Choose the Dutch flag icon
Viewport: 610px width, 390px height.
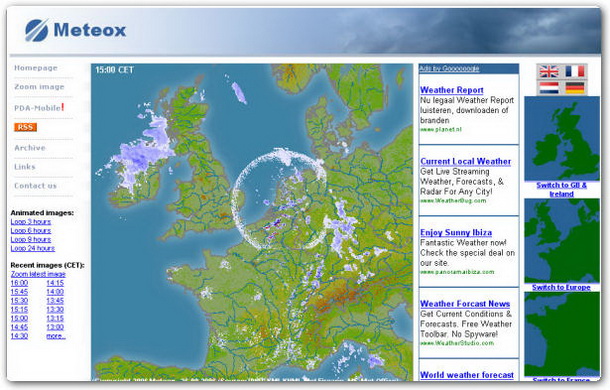(549, 88)
